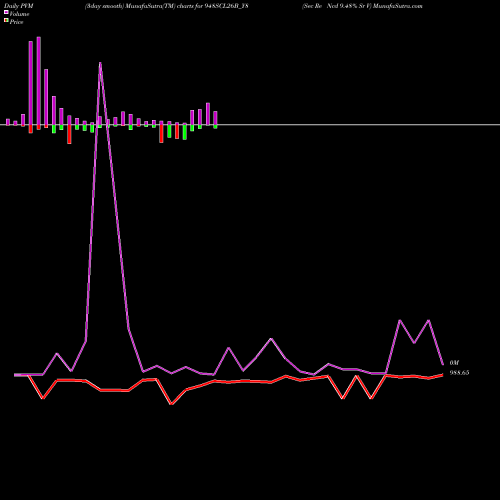Click the lowest dip of the red price line
The image size is (500, 500).
point(171,404)
